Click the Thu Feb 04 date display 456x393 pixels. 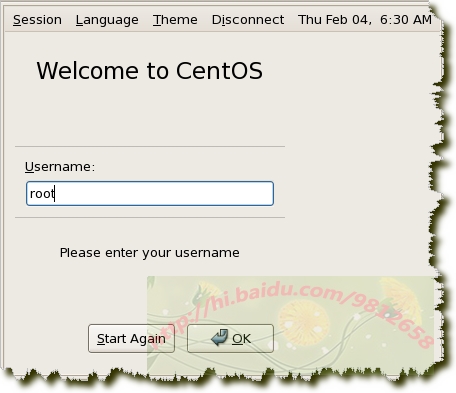point(334,20)
